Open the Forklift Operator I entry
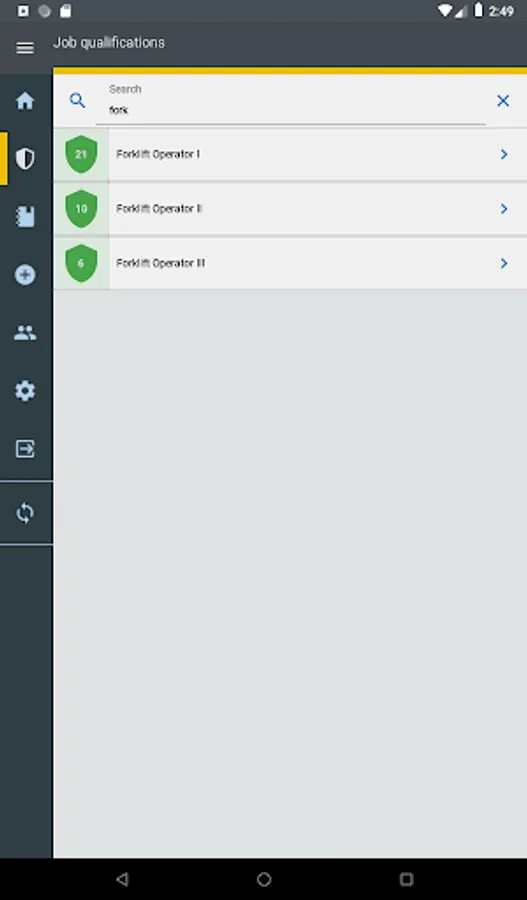 click(290, 154)
